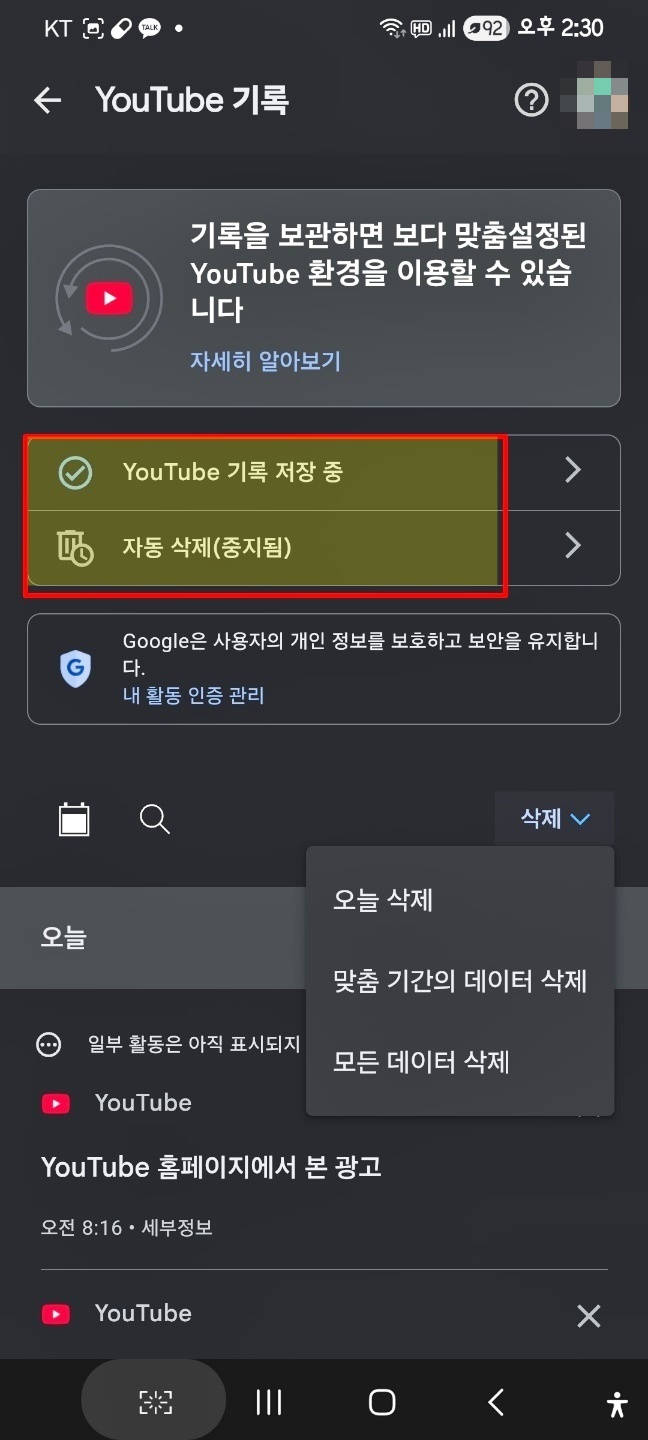The height and width of the screenshot is (1440, 648).
Task: Expand the YouTube 기록 저장 중 row chevron
Action: (x=573, y=470)
